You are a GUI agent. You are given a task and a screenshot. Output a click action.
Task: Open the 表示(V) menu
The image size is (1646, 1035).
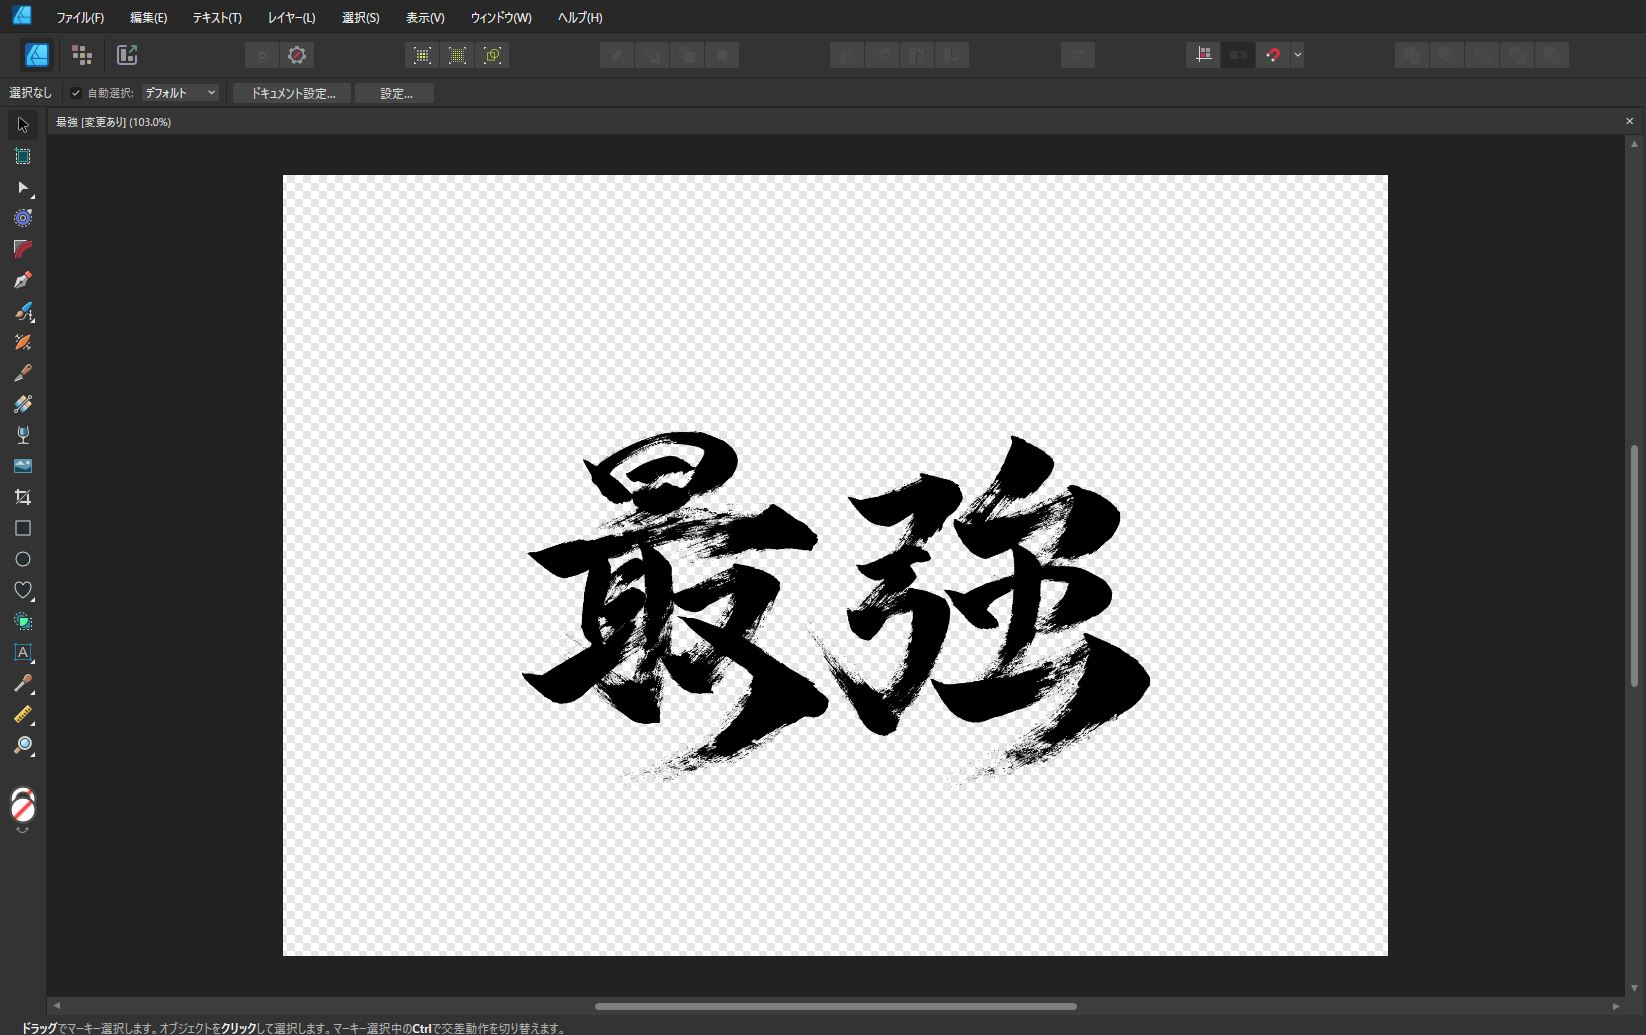click(x=425, y=18)
